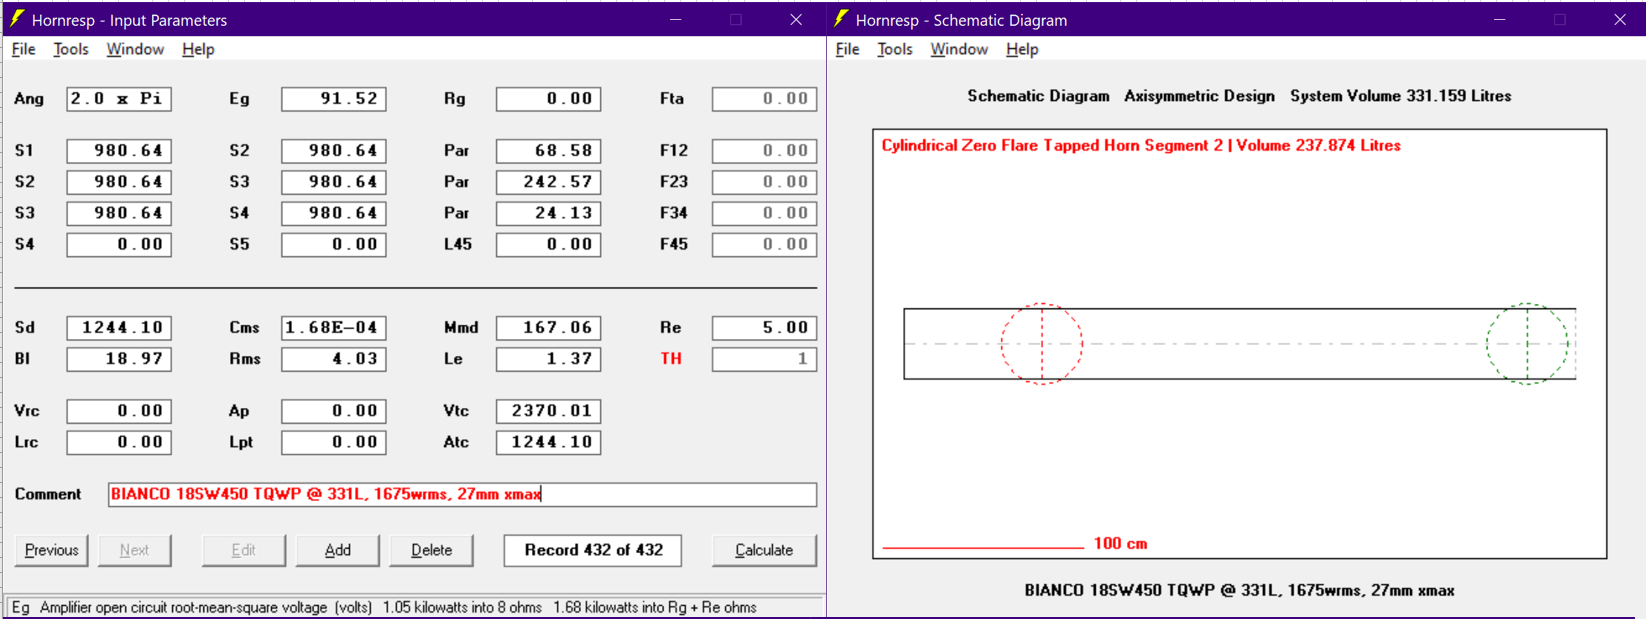Click the Ap field

tap(334, 411)
